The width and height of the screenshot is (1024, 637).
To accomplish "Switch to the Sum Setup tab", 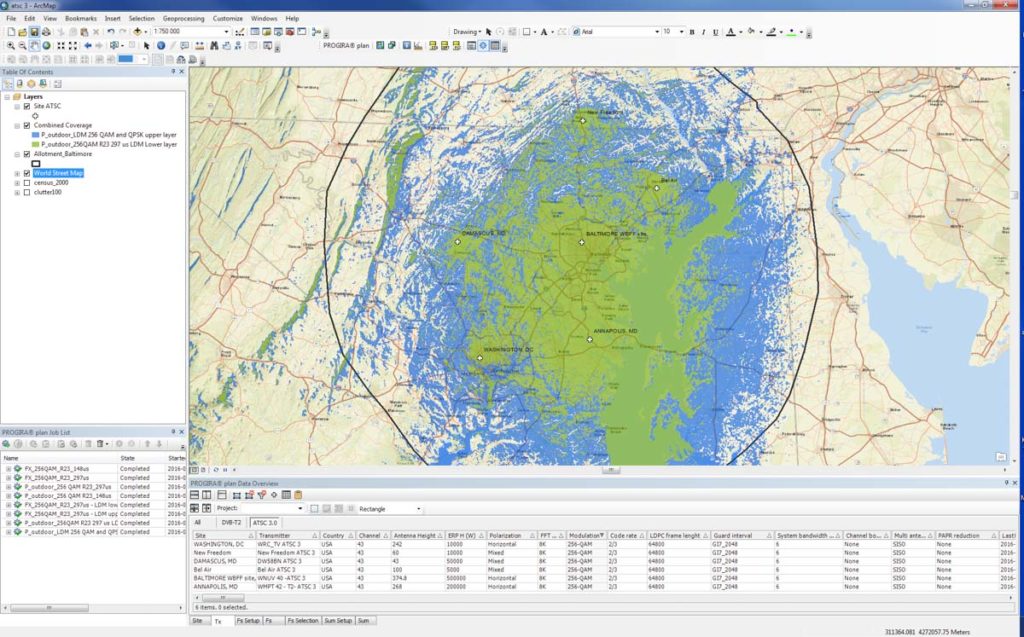I will click(x=338, y=621).
